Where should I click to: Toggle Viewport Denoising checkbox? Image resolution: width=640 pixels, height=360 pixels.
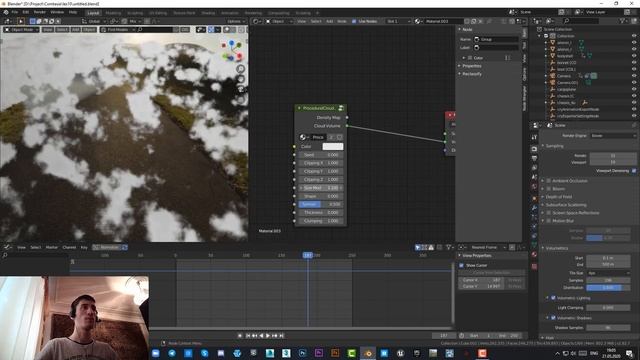pyautogui.click(x=634, y=171)
